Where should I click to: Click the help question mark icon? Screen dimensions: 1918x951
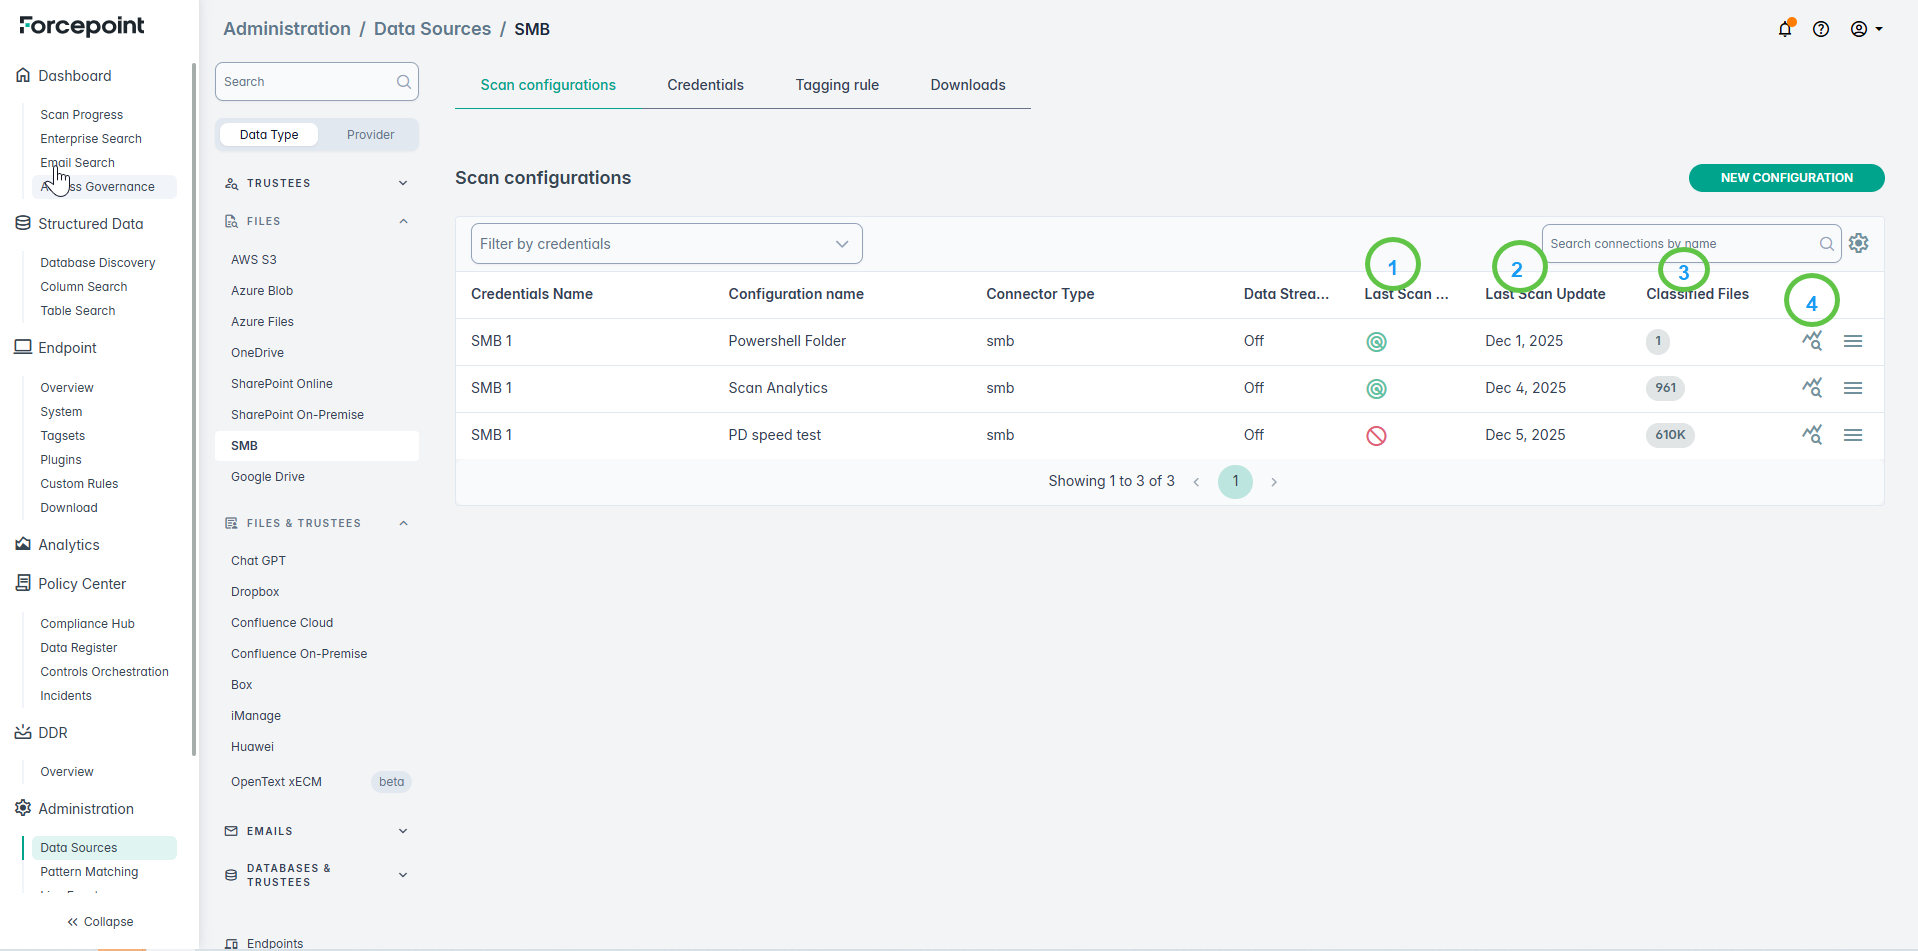point(1821,29)
